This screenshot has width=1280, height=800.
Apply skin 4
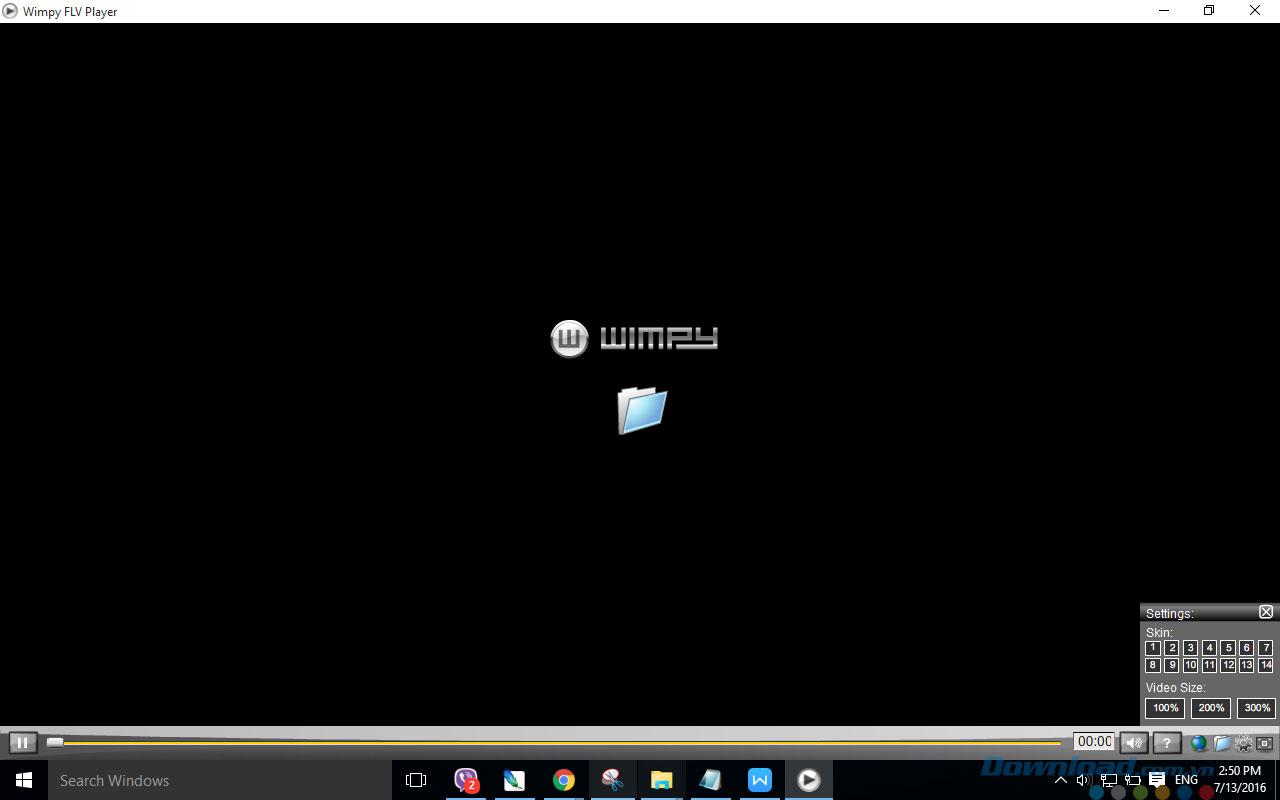point(1210,648)
